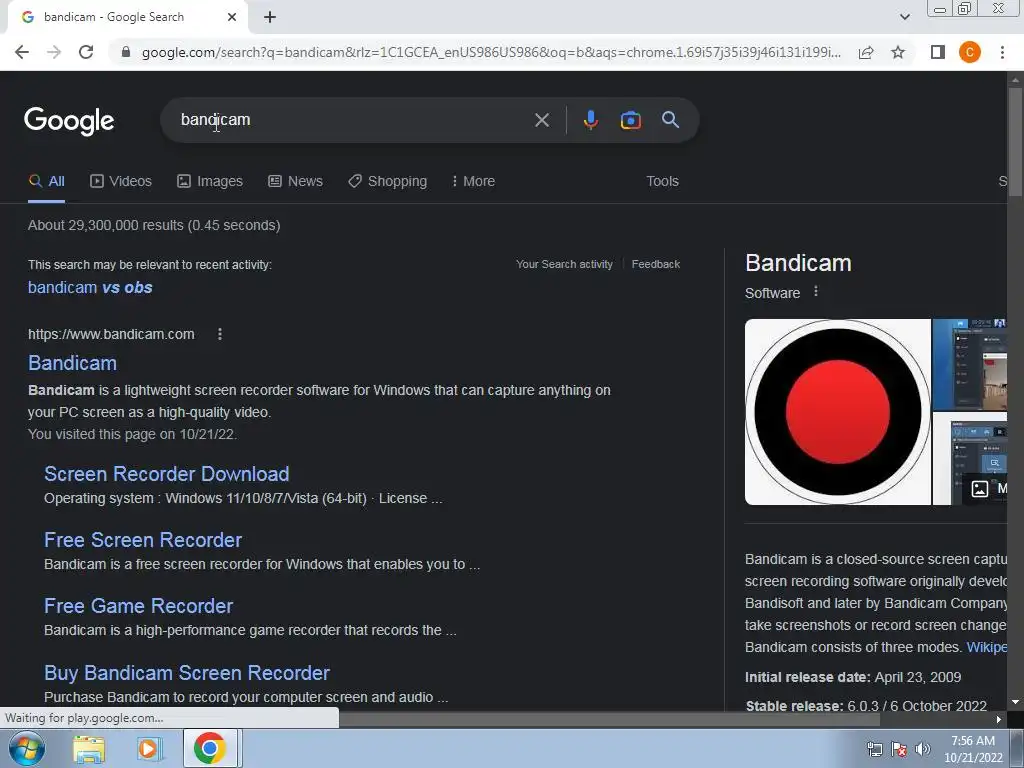This screenshot has width=1024, height=768.
Task: Open the Bandicam logo image
Action: point(838,412)
